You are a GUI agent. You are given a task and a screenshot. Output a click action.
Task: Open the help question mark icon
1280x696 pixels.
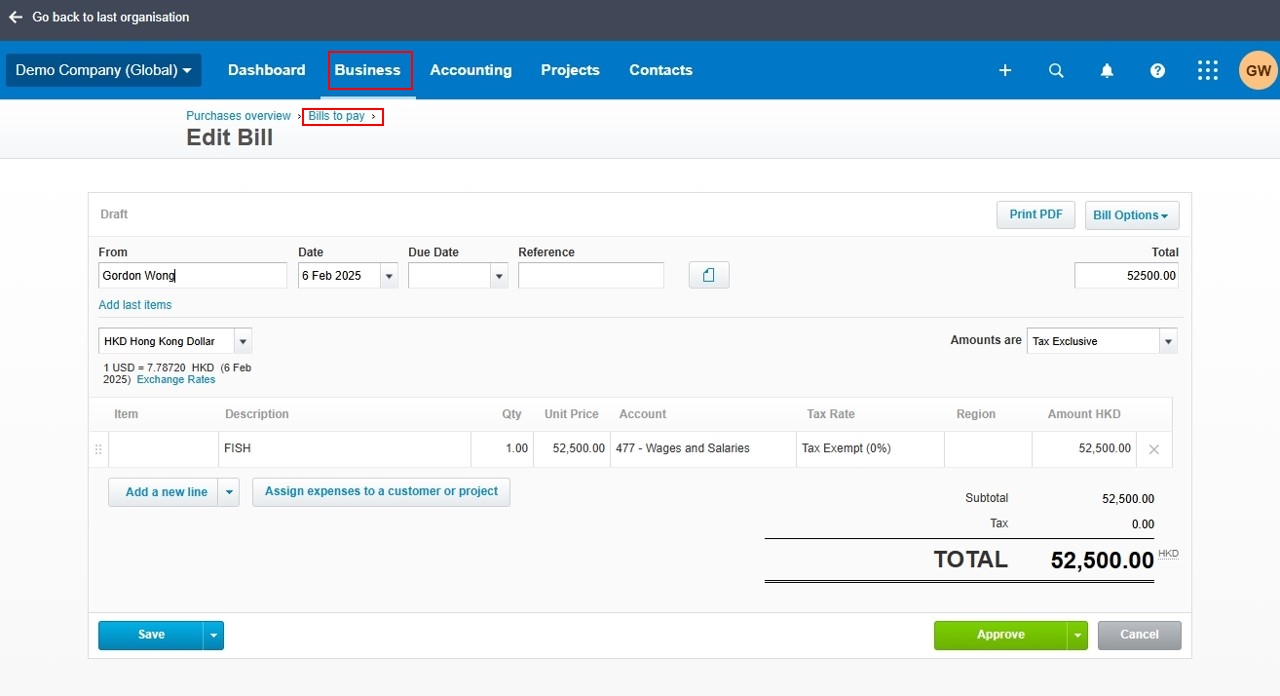tap(1157, 70)
